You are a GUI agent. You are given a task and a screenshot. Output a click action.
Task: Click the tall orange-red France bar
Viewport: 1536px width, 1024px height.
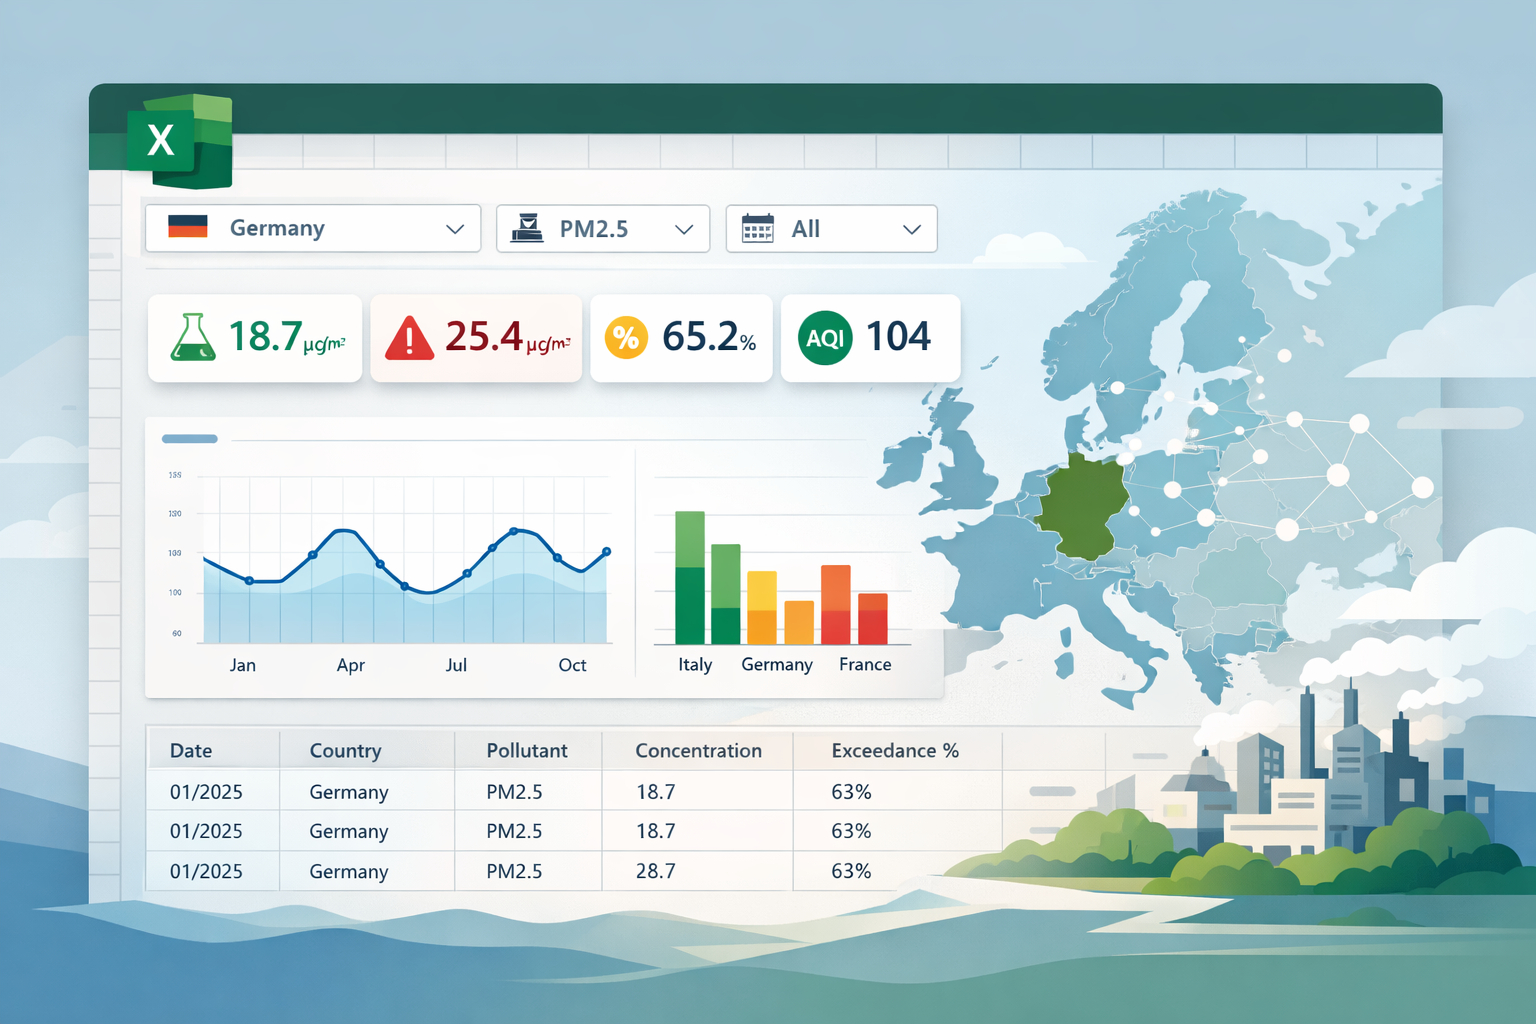click(x=836, y=604)
